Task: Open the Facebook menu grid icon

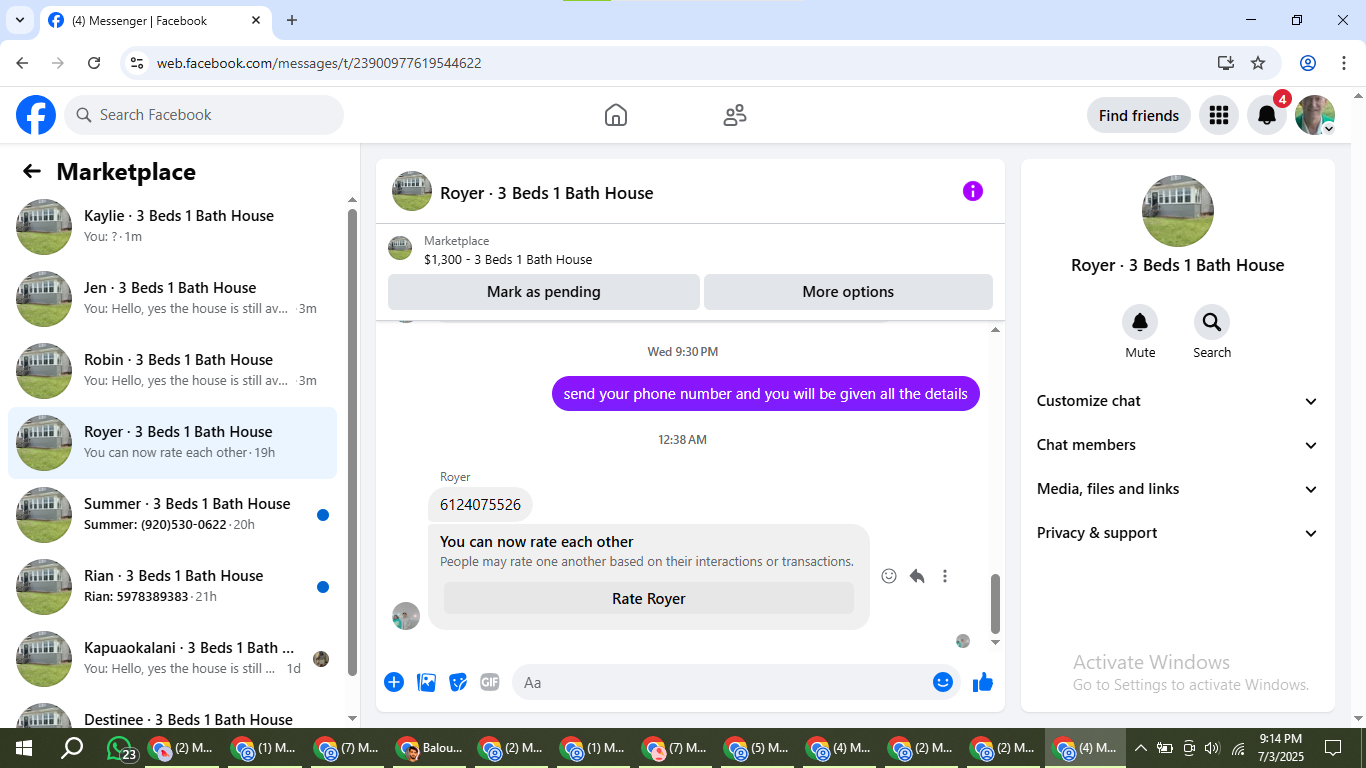Action: (x=1218, y=115)
